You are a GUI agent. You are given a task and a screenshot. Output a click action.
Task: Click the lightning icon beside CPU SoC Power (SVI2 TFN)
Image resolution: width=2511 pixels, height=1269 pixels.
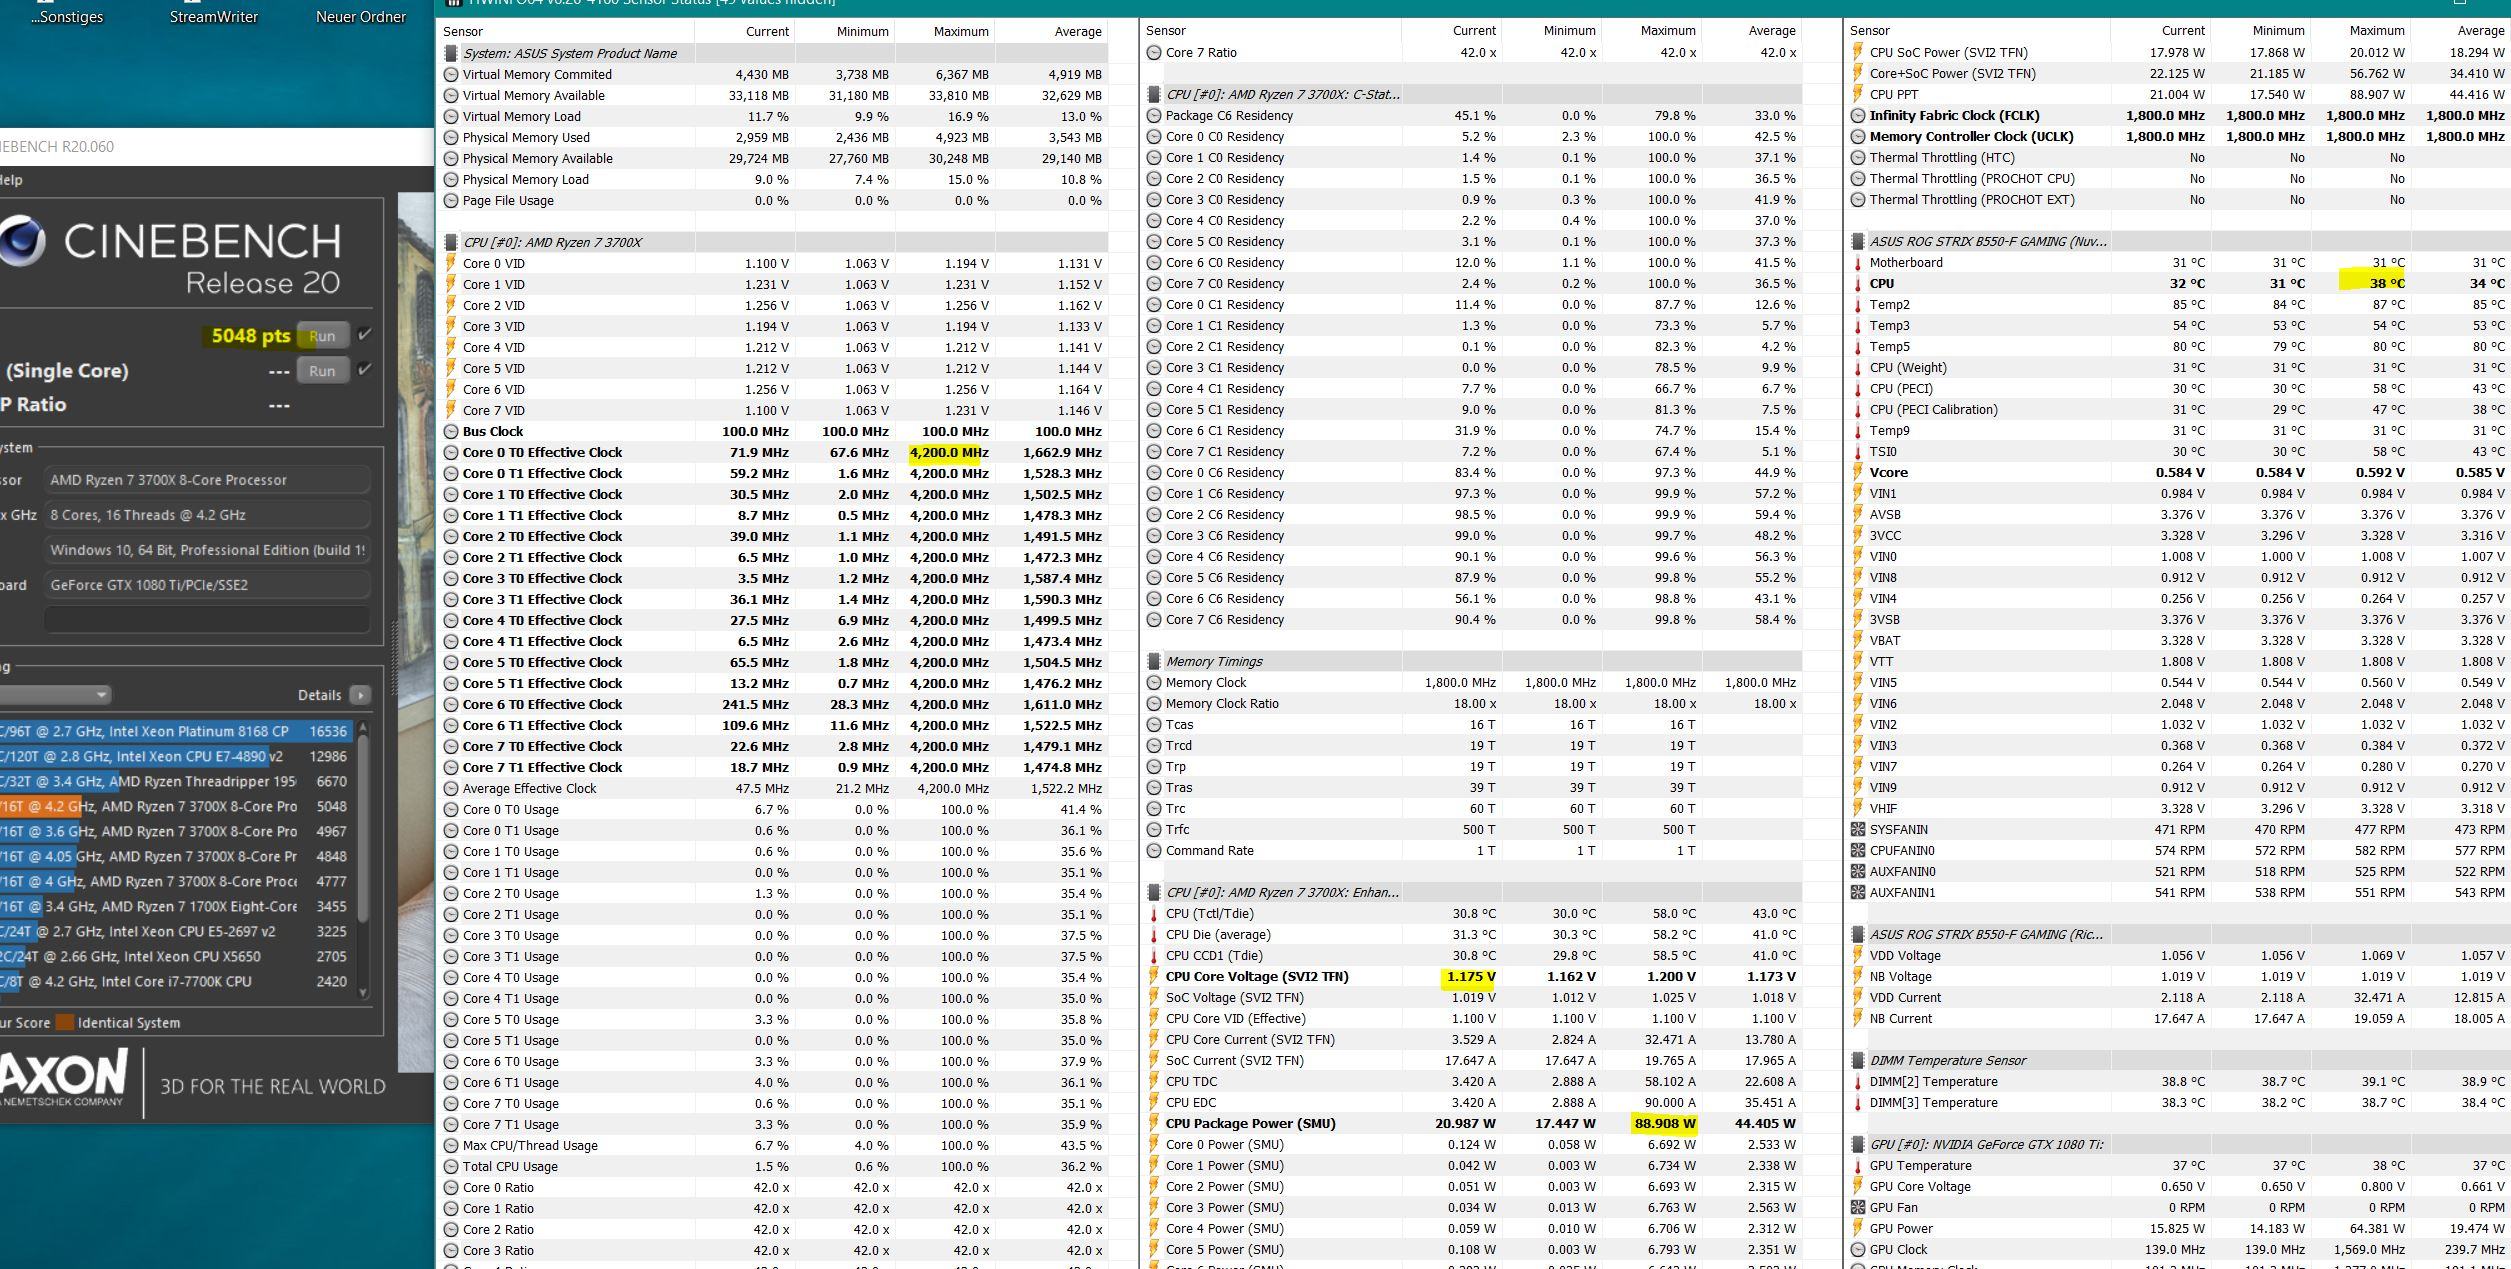tap(1858, 52)
